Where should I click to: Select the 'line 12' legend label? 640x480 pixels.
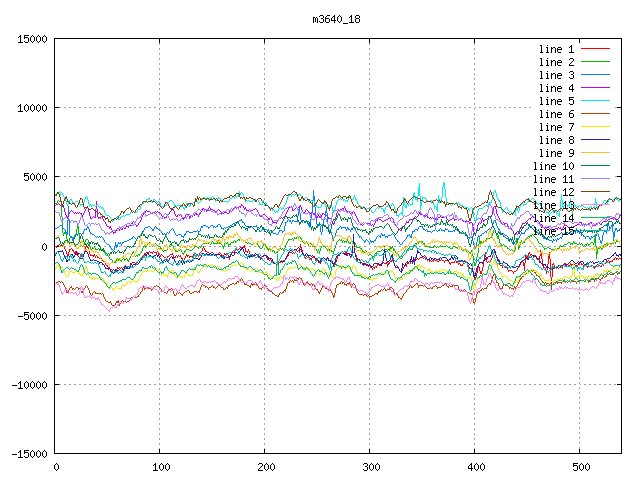point(553,192)
